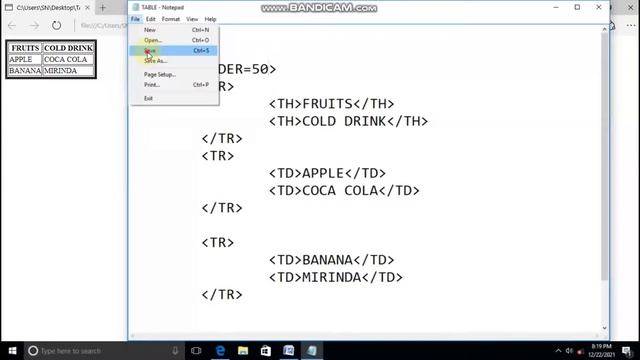Click the FRUITS header cell in browser table
This screenshot has height=360, width=640.
(25, 48)
